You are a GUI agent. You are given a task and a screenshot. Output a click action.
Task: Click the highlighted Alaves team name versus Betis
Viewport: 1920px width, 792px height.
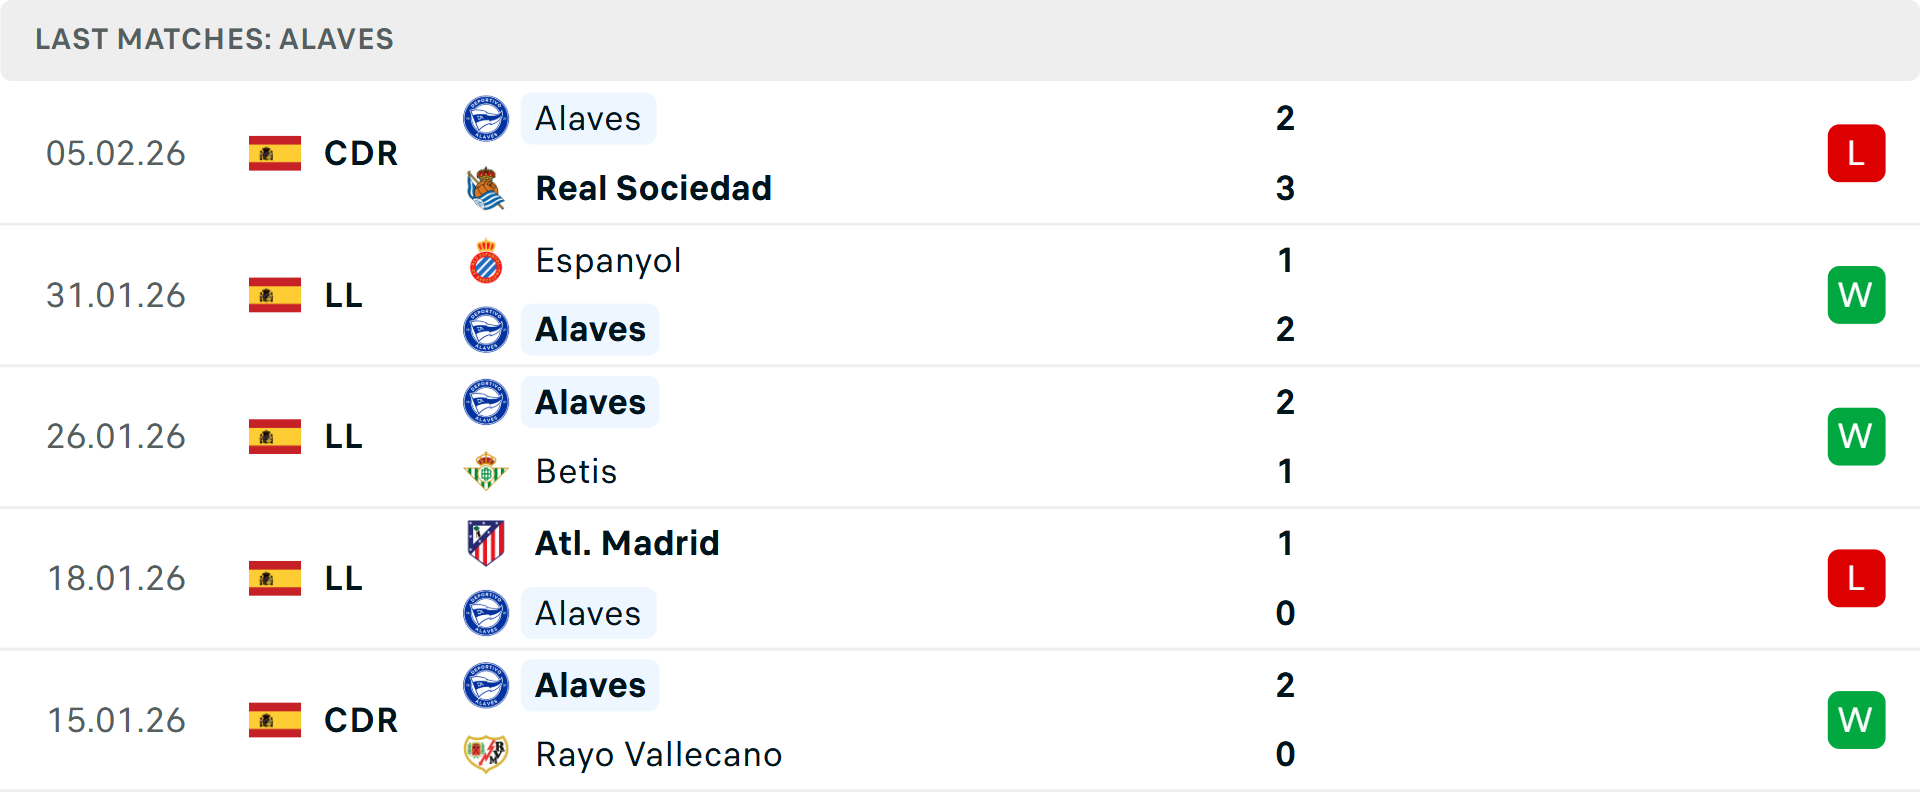click(590, 402)
